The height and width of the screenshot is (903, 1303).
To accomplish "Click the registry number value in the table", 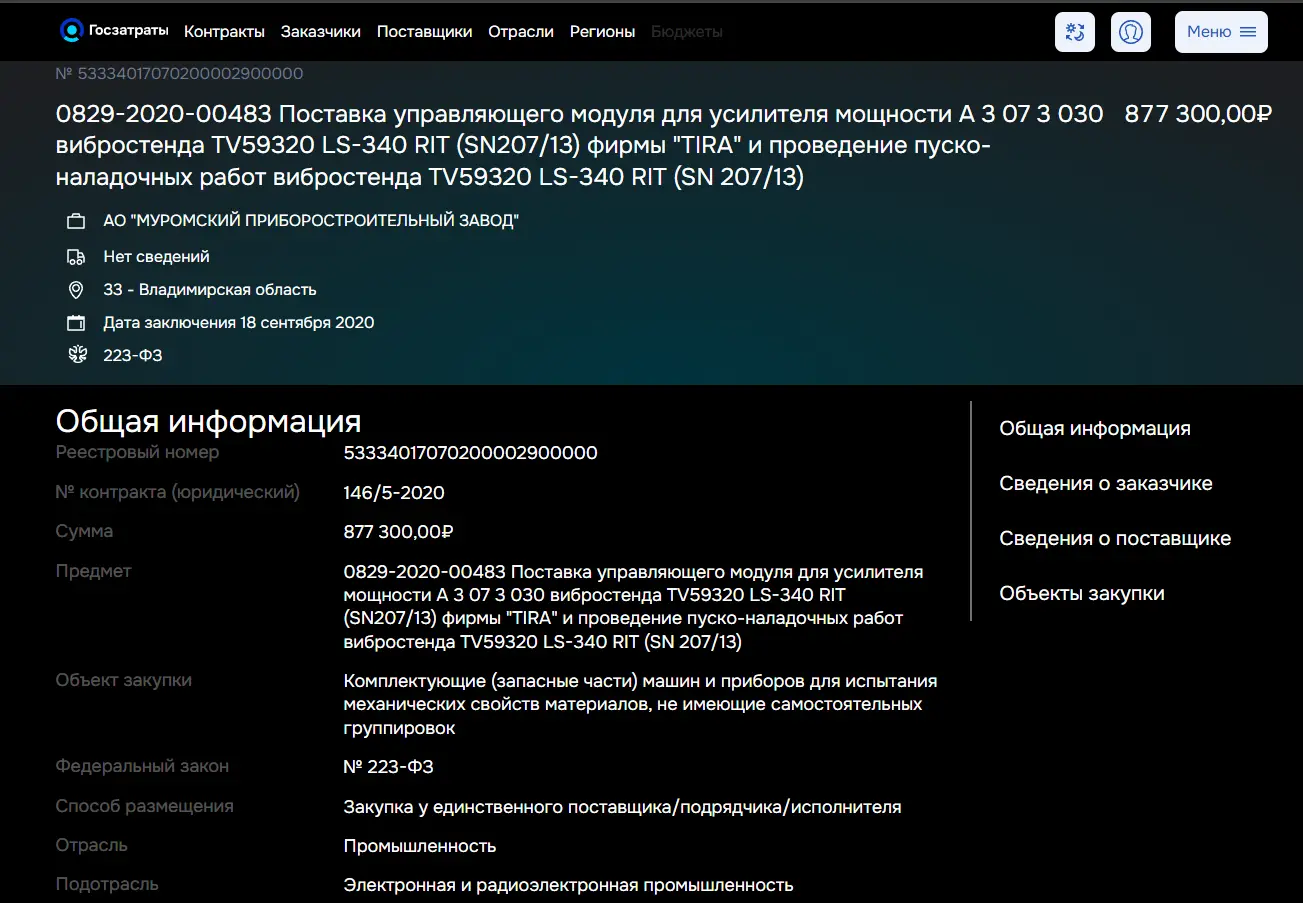I will coord(470,453).
